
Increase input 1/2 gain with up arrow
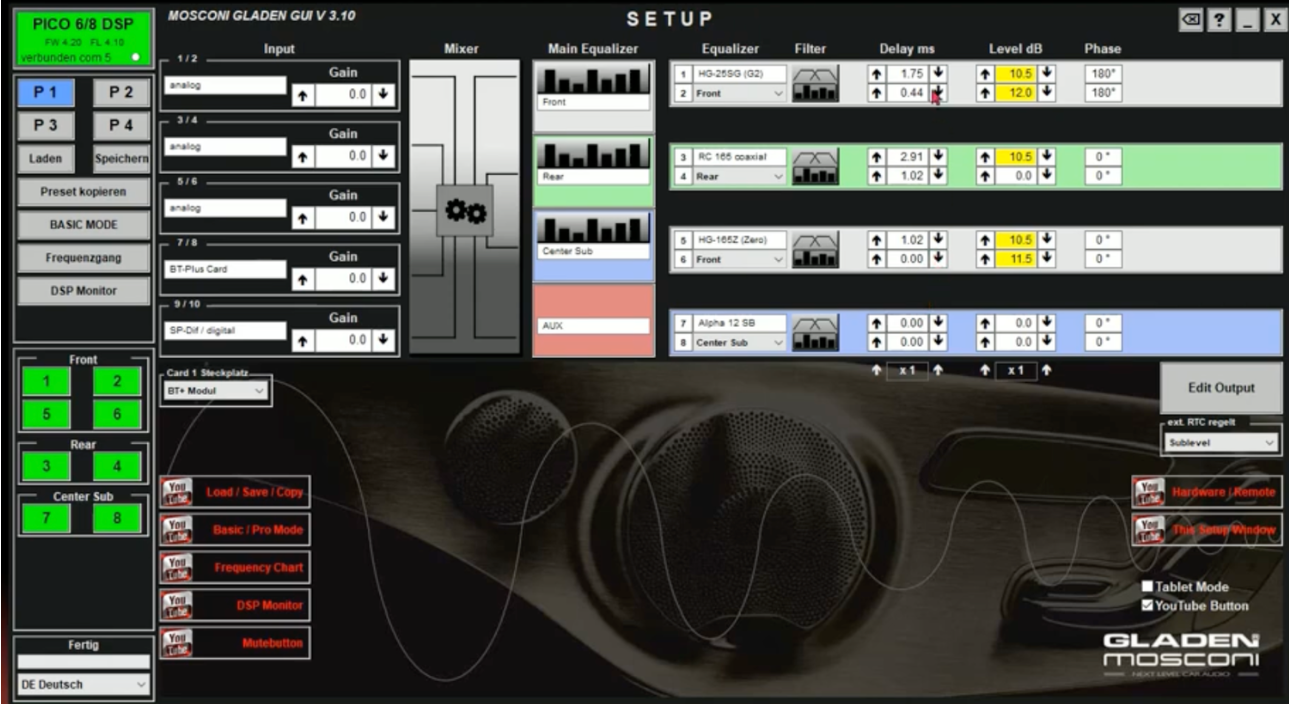coord(303,95)
